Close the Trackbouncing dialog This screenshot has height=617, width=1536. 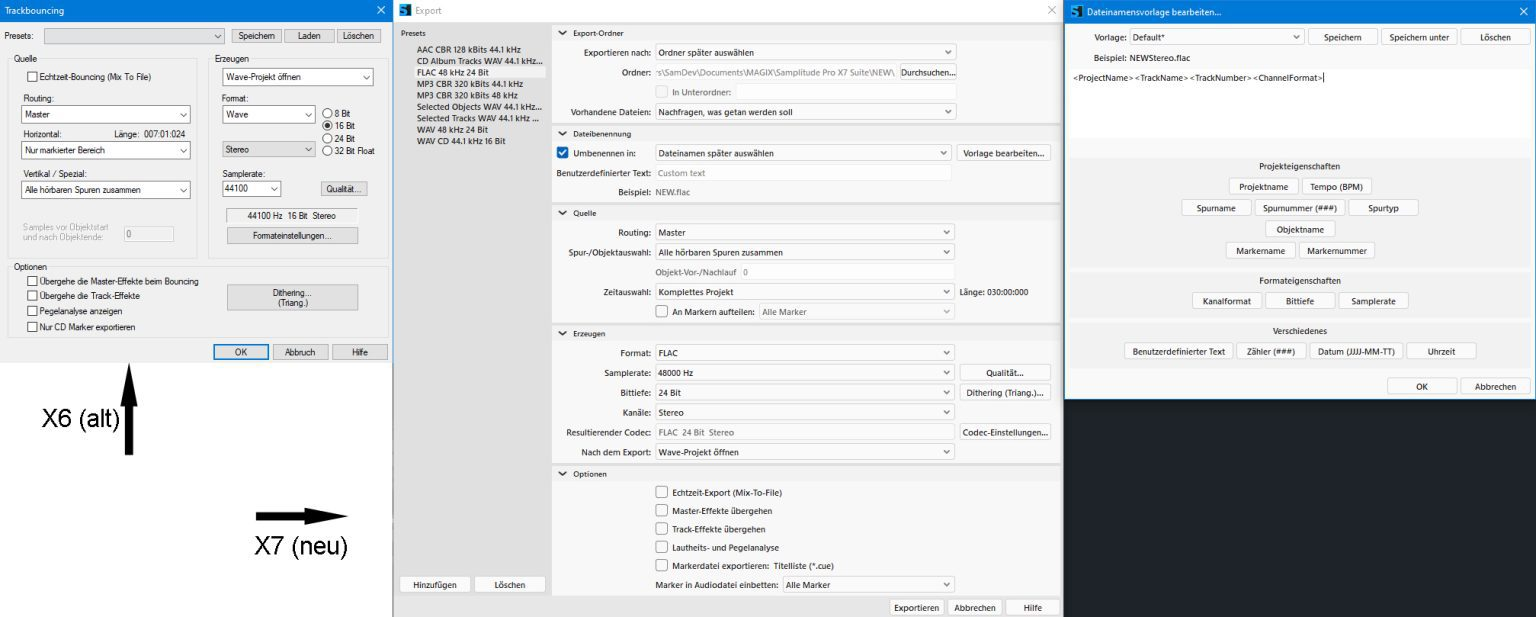tap(380, 10)
